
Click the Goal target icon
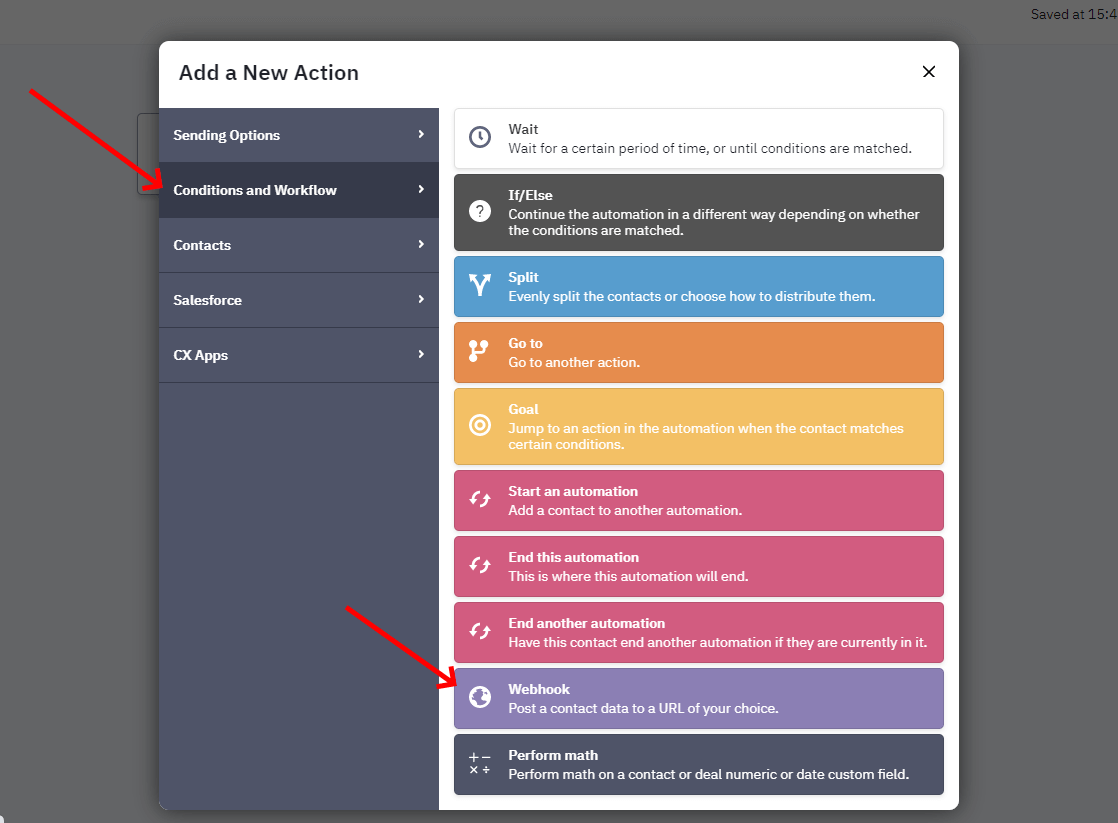[480, 425]
